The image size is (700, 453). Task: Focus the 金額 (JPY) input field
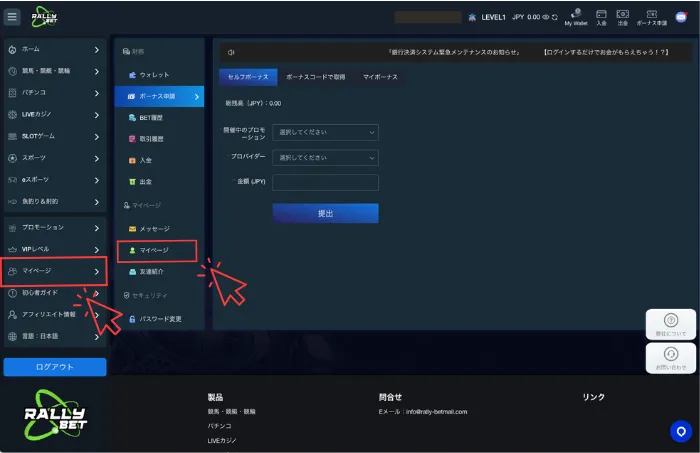coord(325,183)
